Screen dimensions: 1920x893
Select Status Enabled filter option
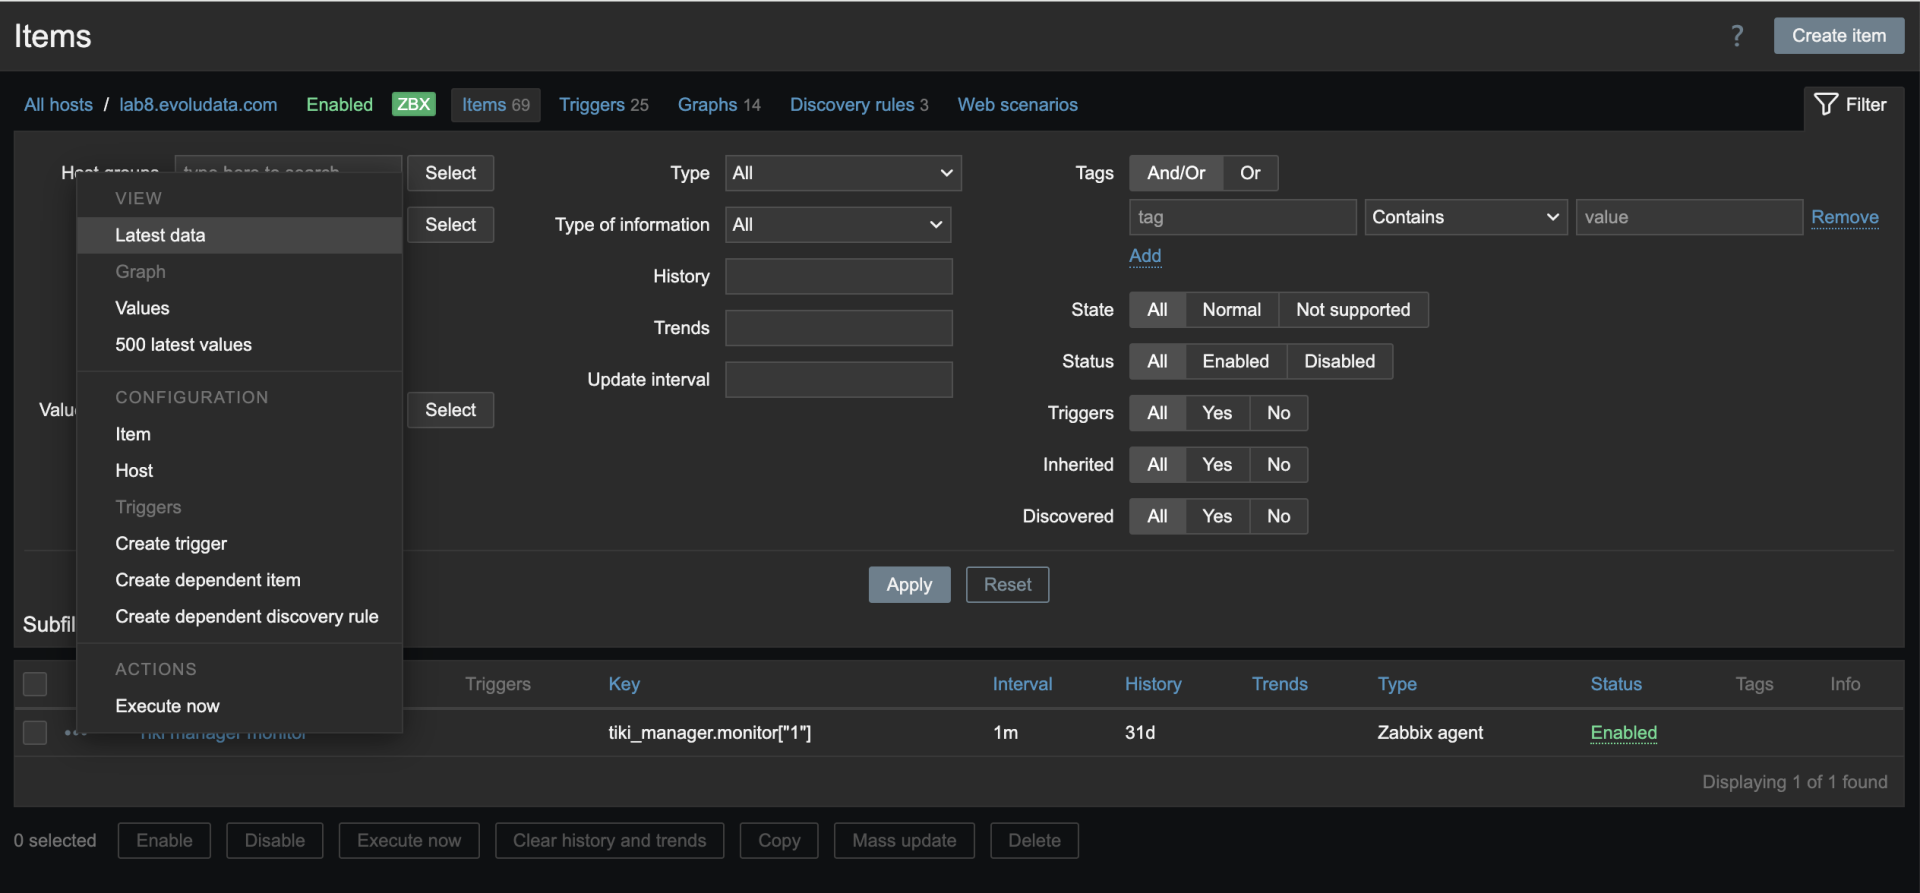tap(1235, 362)
